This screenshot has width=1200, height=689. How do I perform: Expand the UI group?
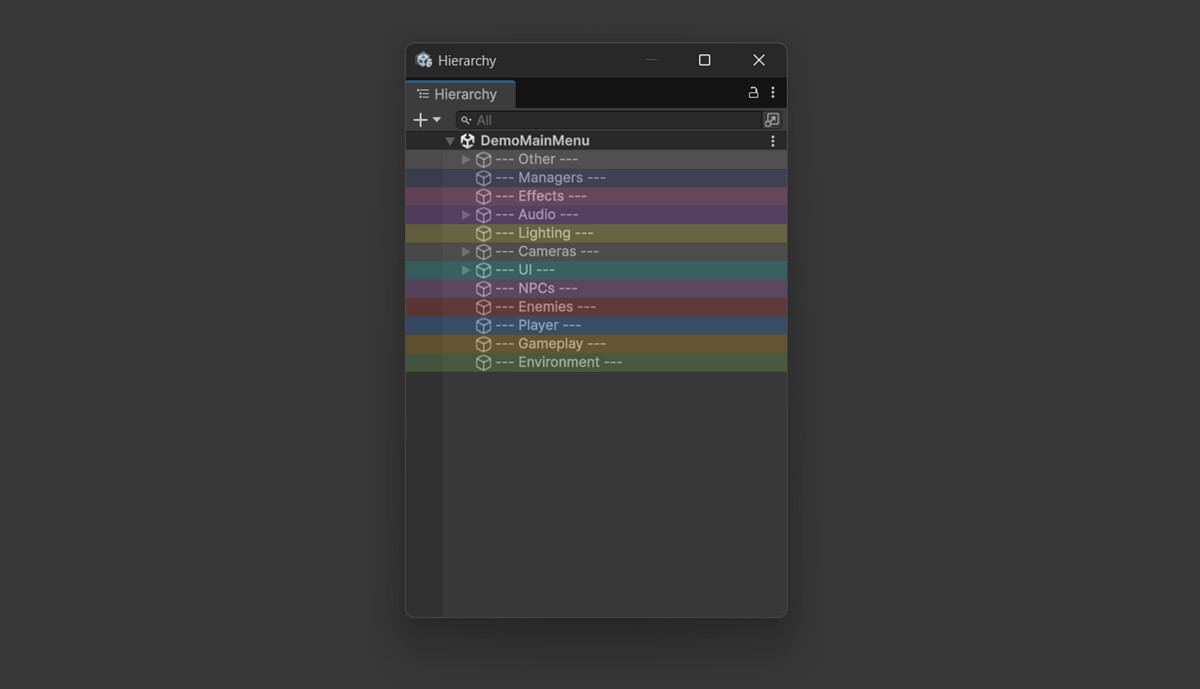[x=466, y=270]
